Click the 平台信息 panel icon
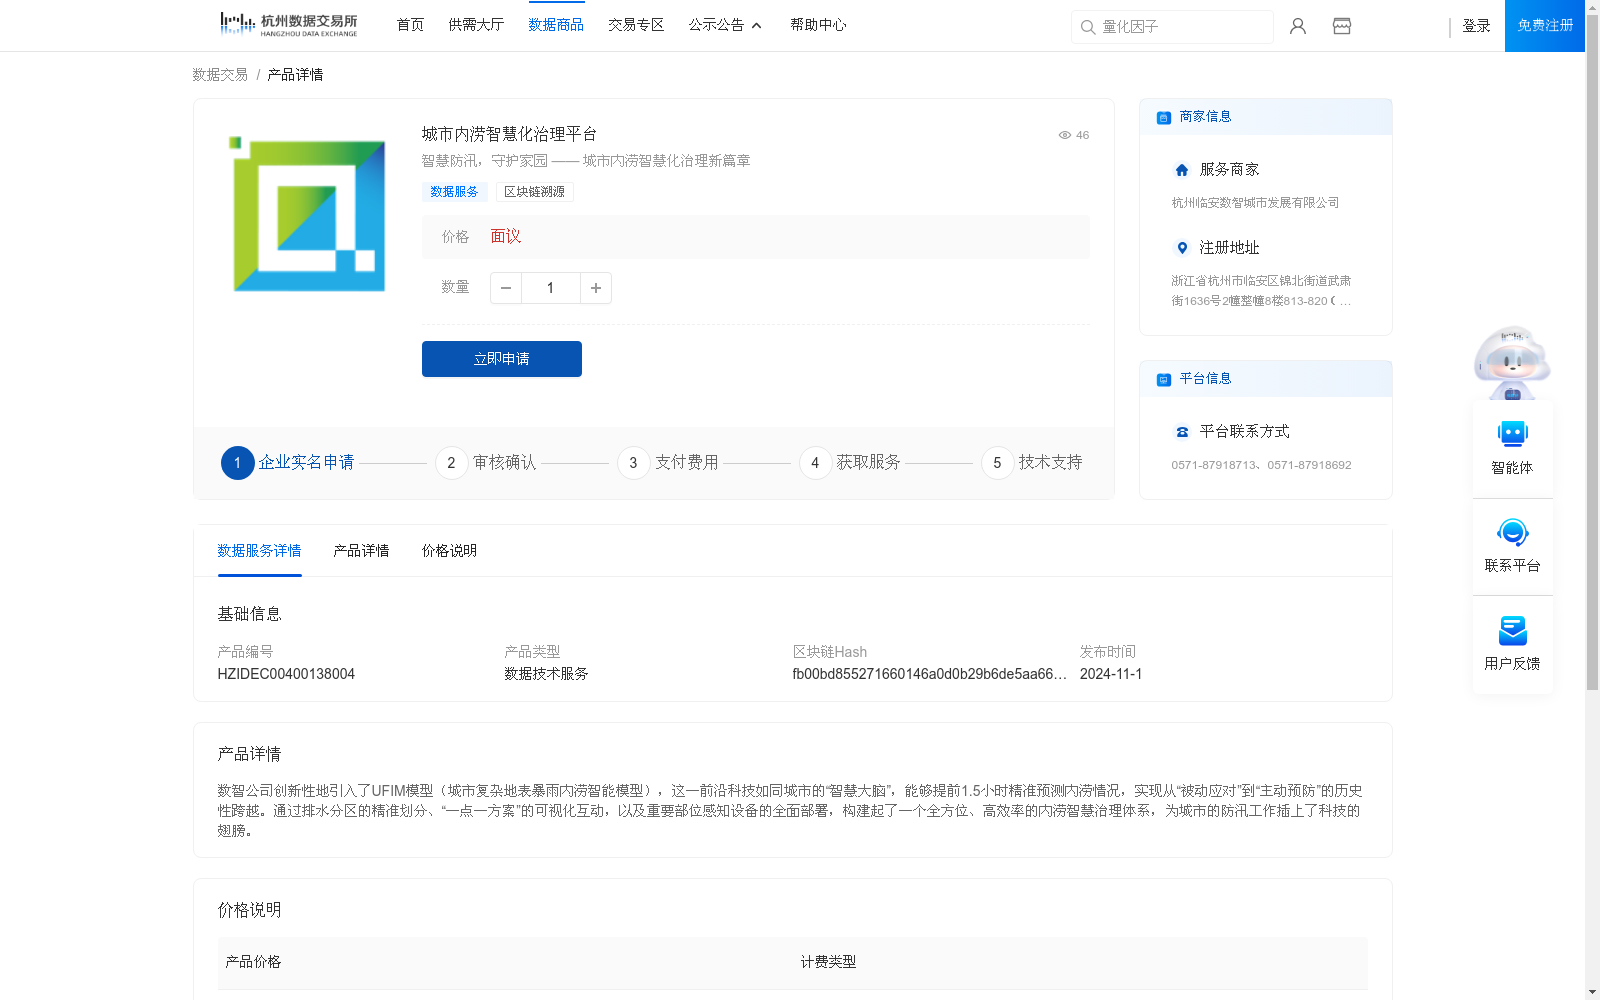The width and height of the screenshot is (1600, 1000). point(1164,379)
